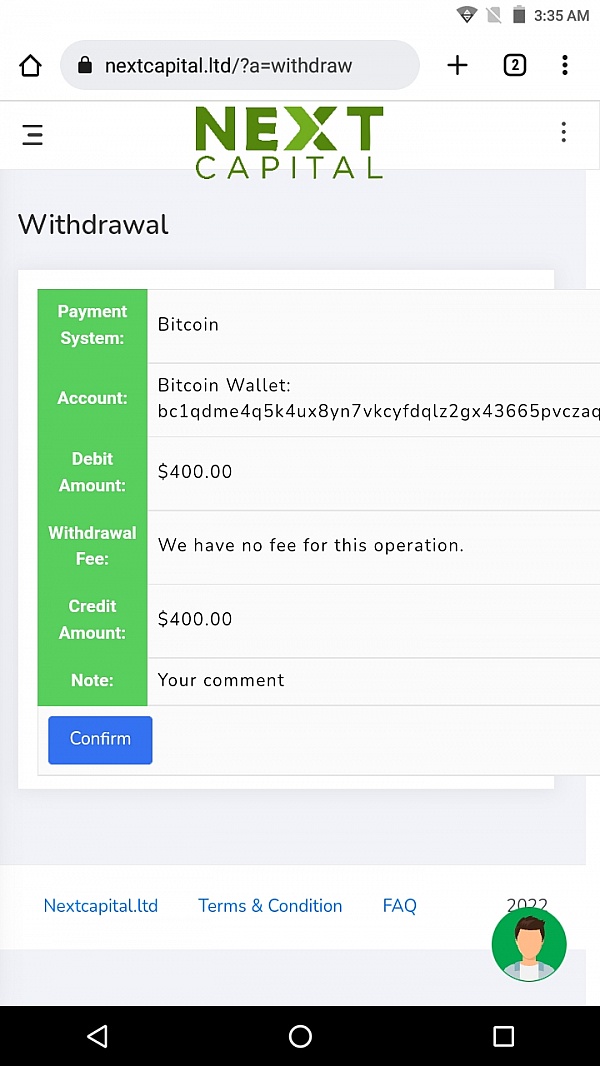Click the blue Confirm button
The image size is (600, 1066).
(100, 740)
